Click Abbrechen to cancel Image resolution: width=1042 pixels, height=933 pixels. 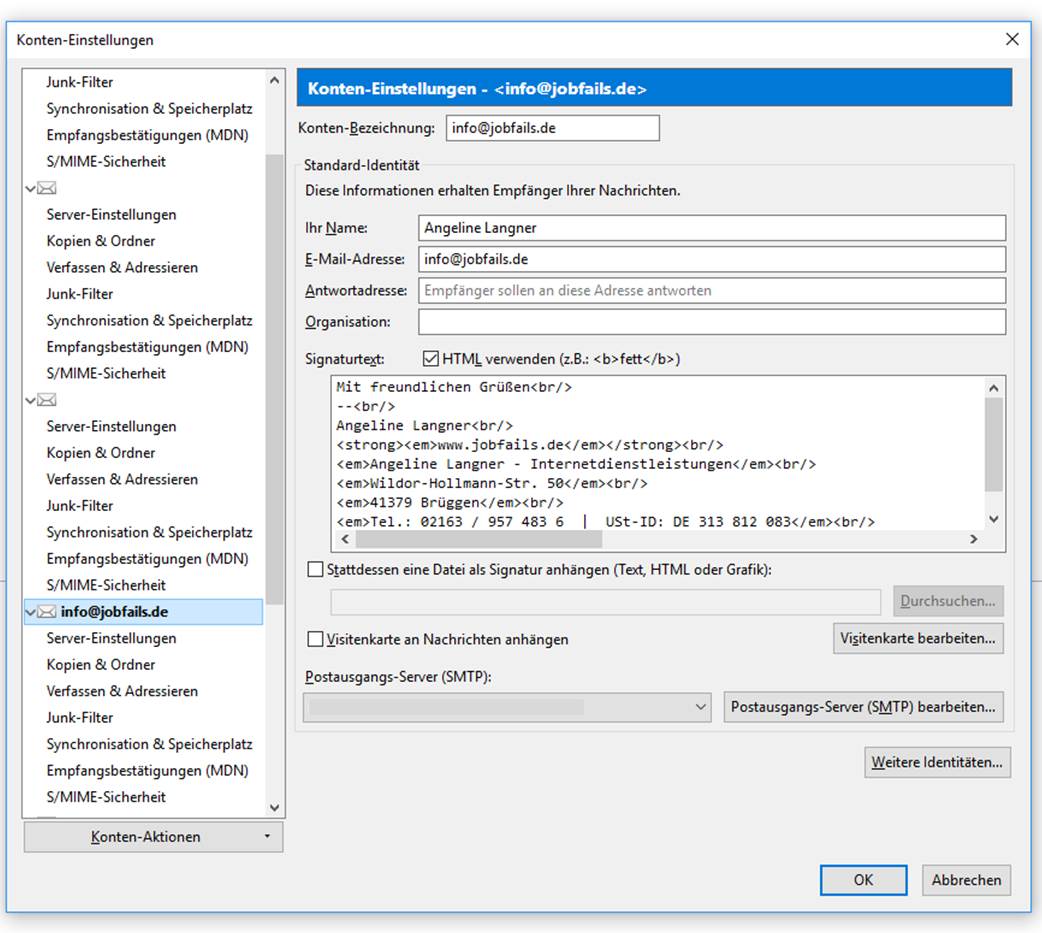pos(966,880)
